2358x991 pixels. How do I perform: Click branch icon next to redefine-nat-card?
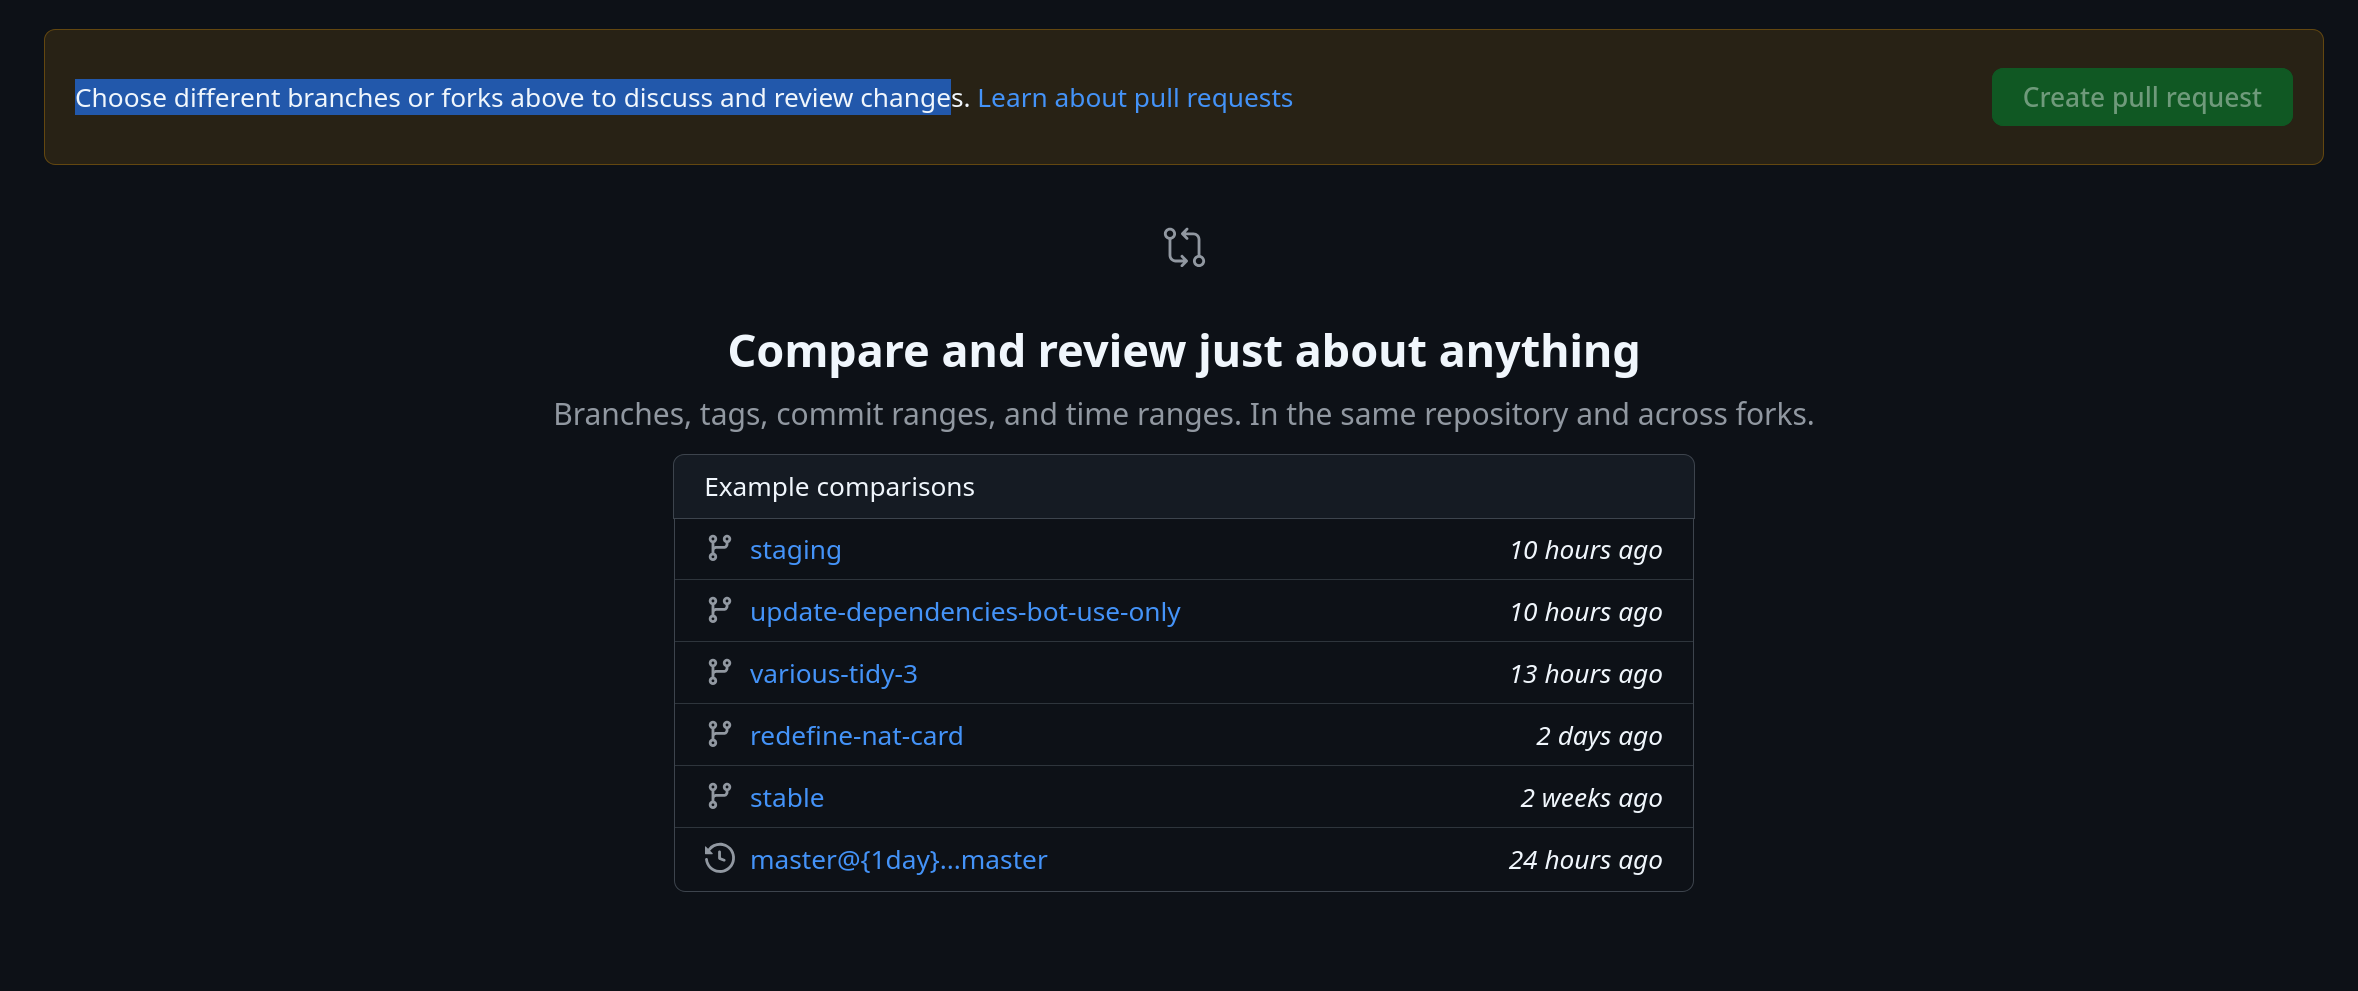719,734
